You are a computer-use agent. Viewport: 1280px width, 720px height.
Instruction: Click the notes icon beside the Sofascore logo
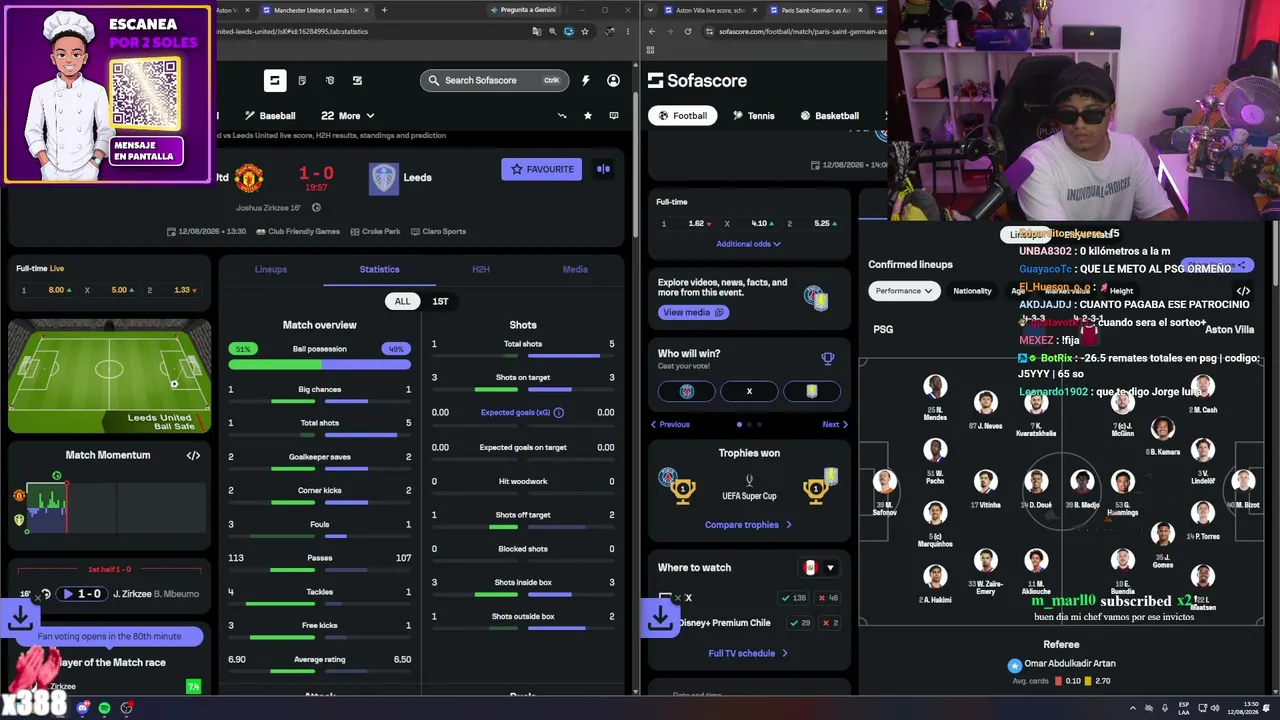point(302,81)
